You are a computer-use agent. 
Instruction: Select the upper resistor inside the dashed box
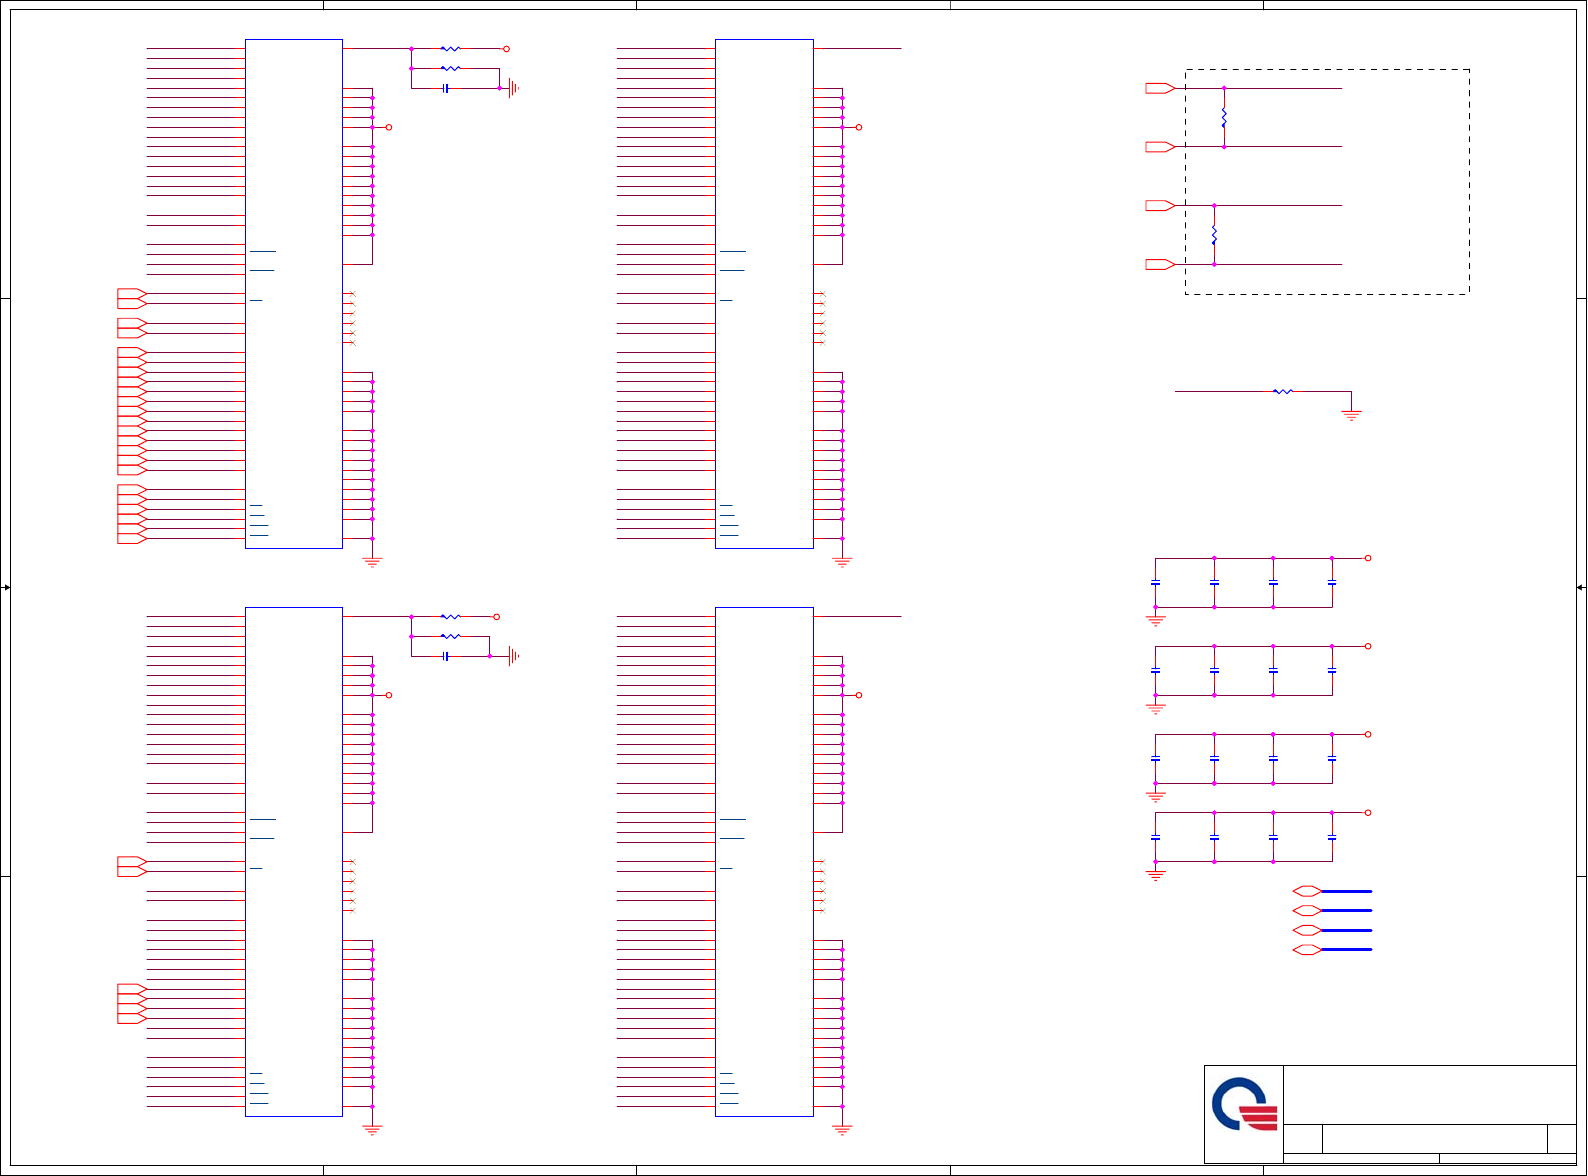tap(1224, 118)
